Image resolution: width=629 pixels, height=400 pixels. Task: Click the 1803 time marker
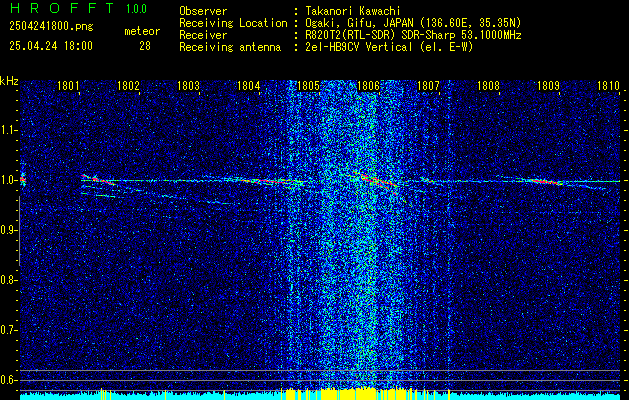point(188,85)
